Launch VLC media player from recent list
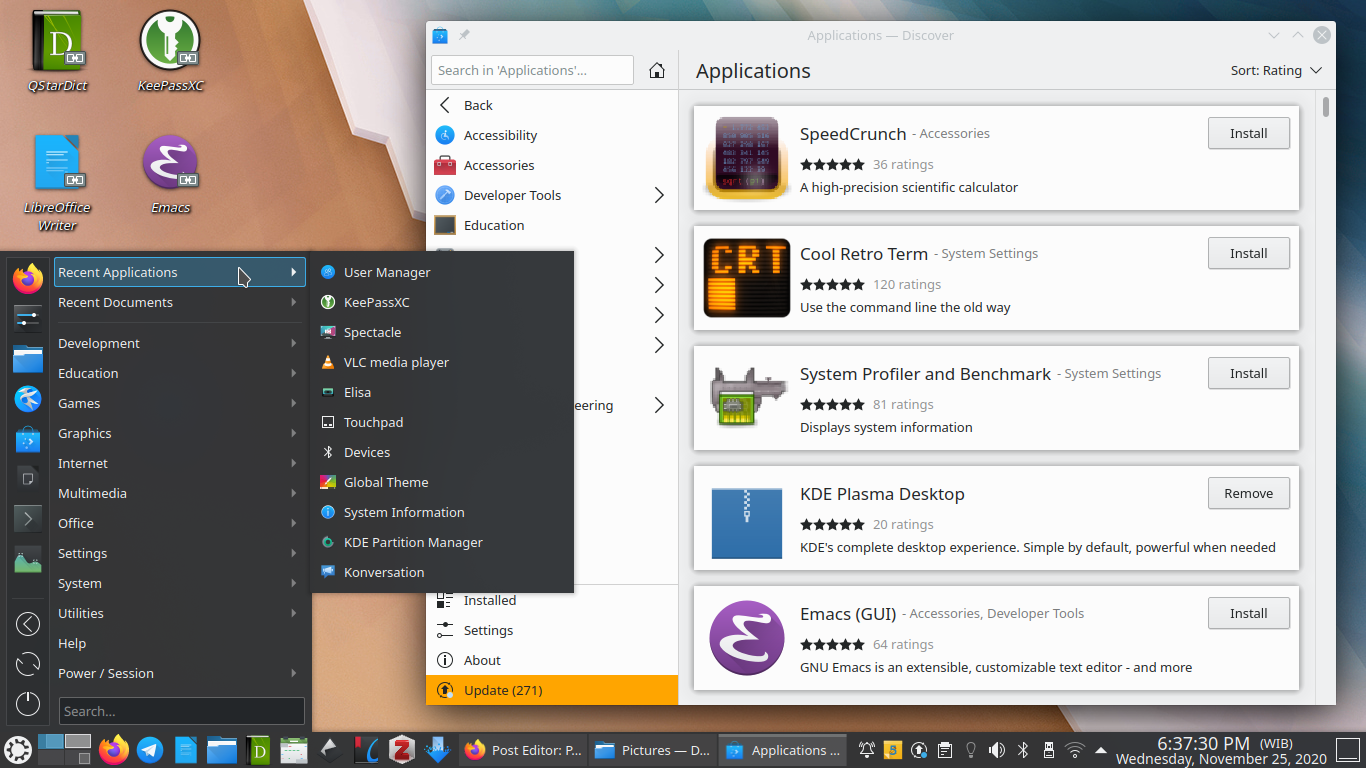 click(443, 362)
